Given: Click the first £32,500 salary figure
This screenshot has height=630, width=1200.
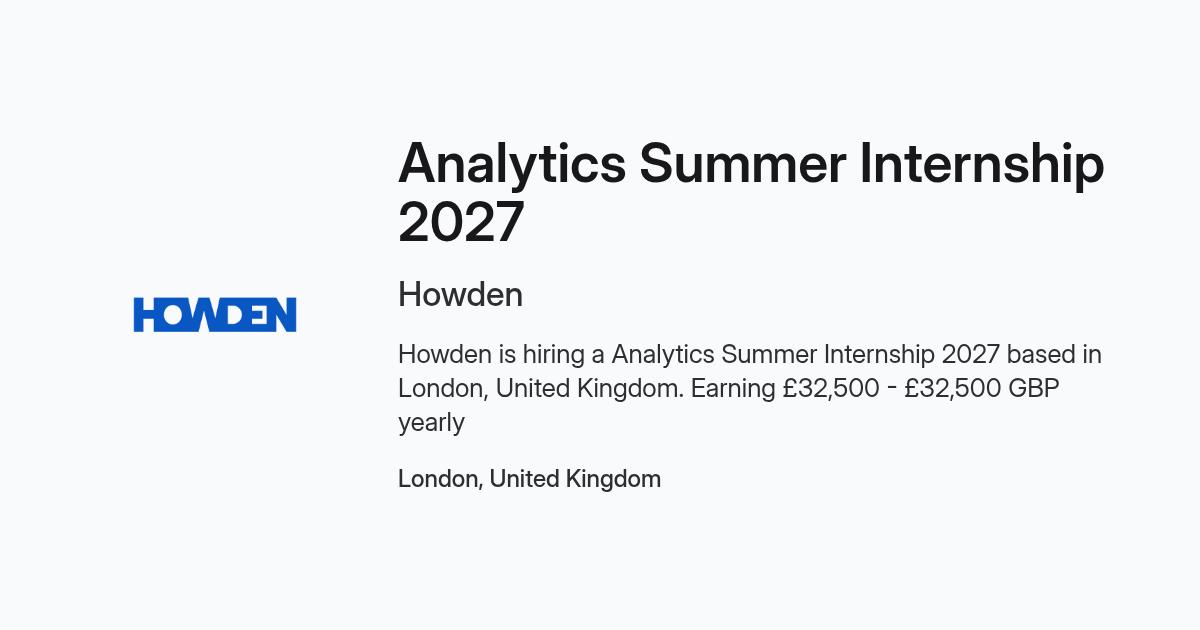Looking at the screenshot, I should point(831,389).
